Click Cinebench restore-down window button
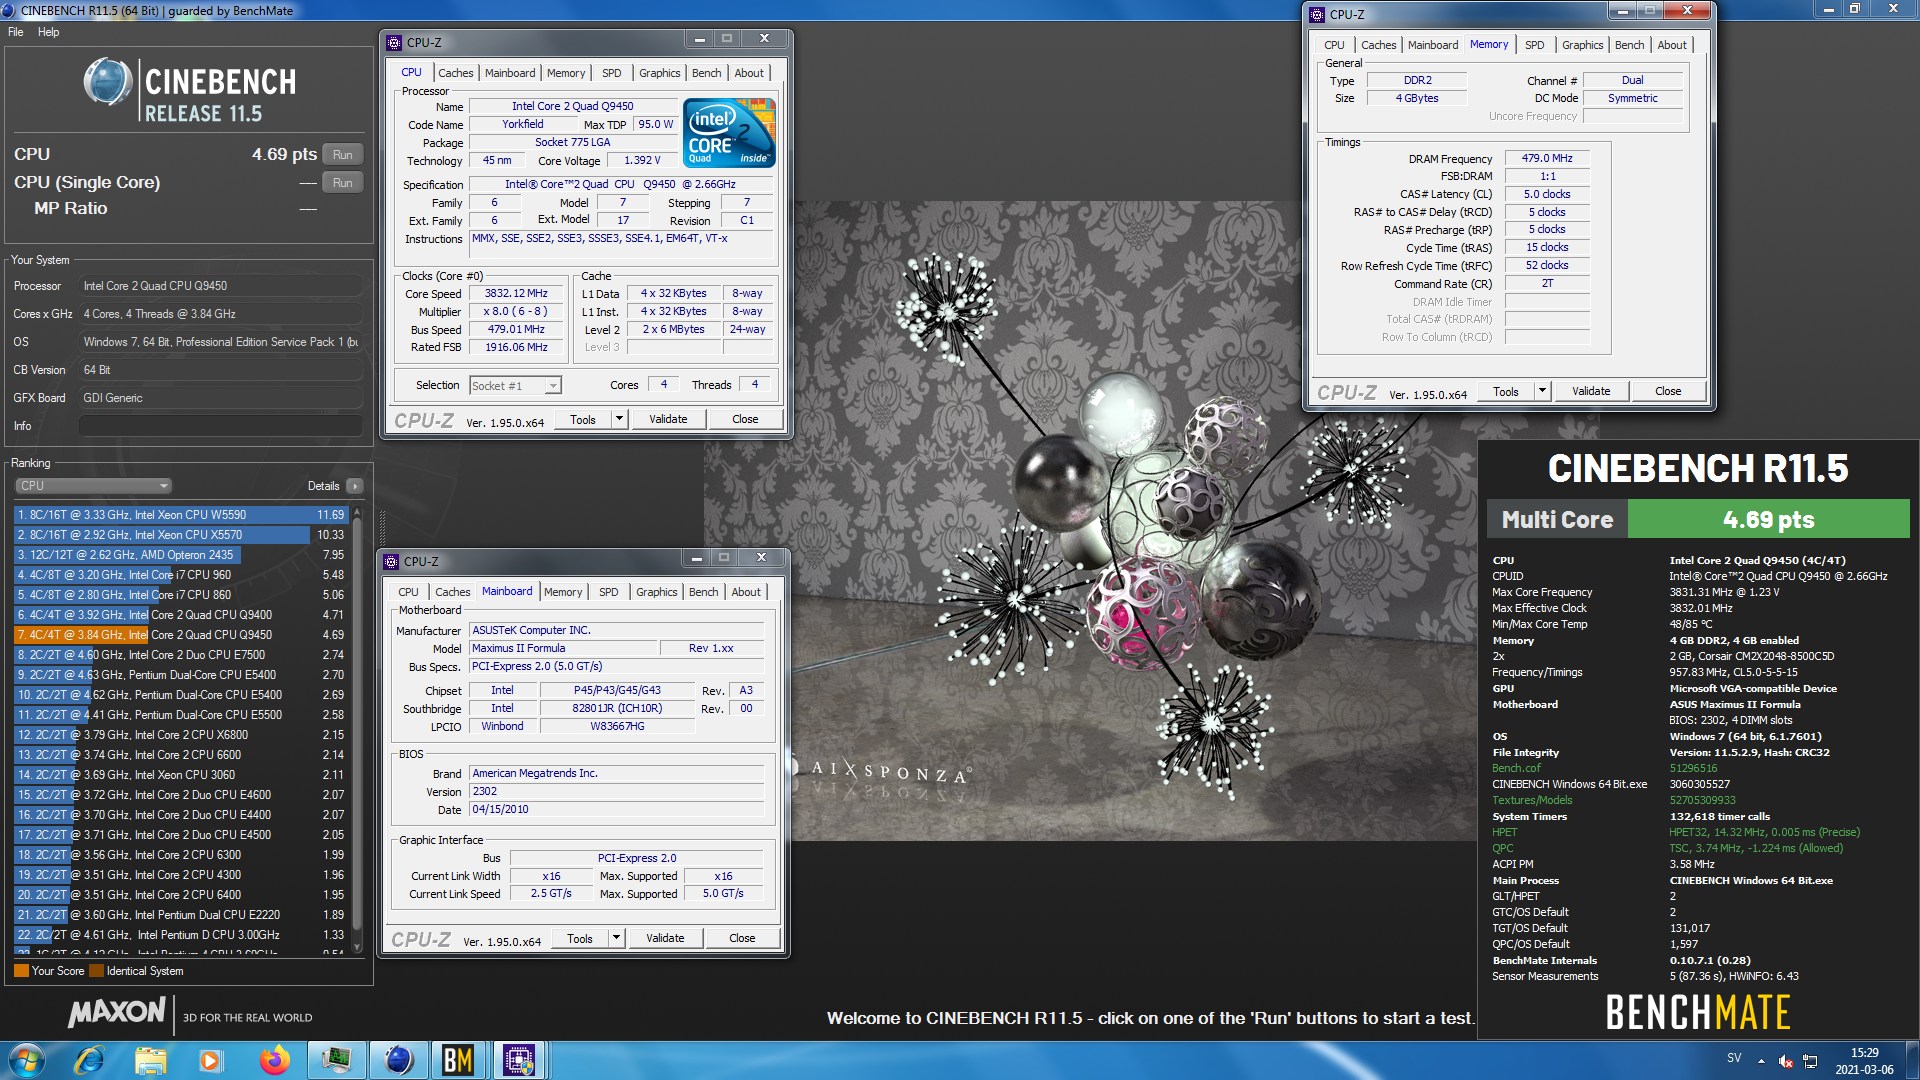The image size is (1920, 1080). coord(1853,9)
